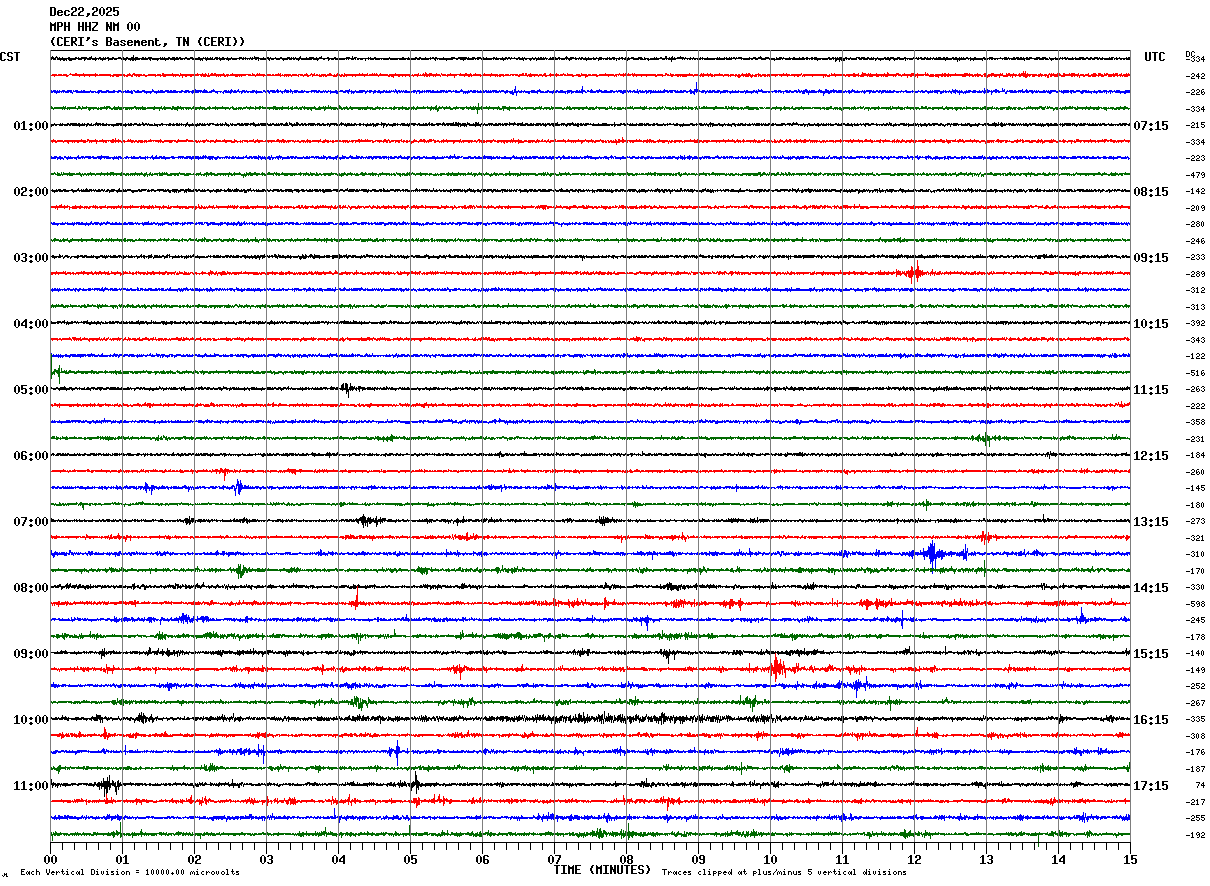Select the 10:00 CST hour label

[31, 720]
